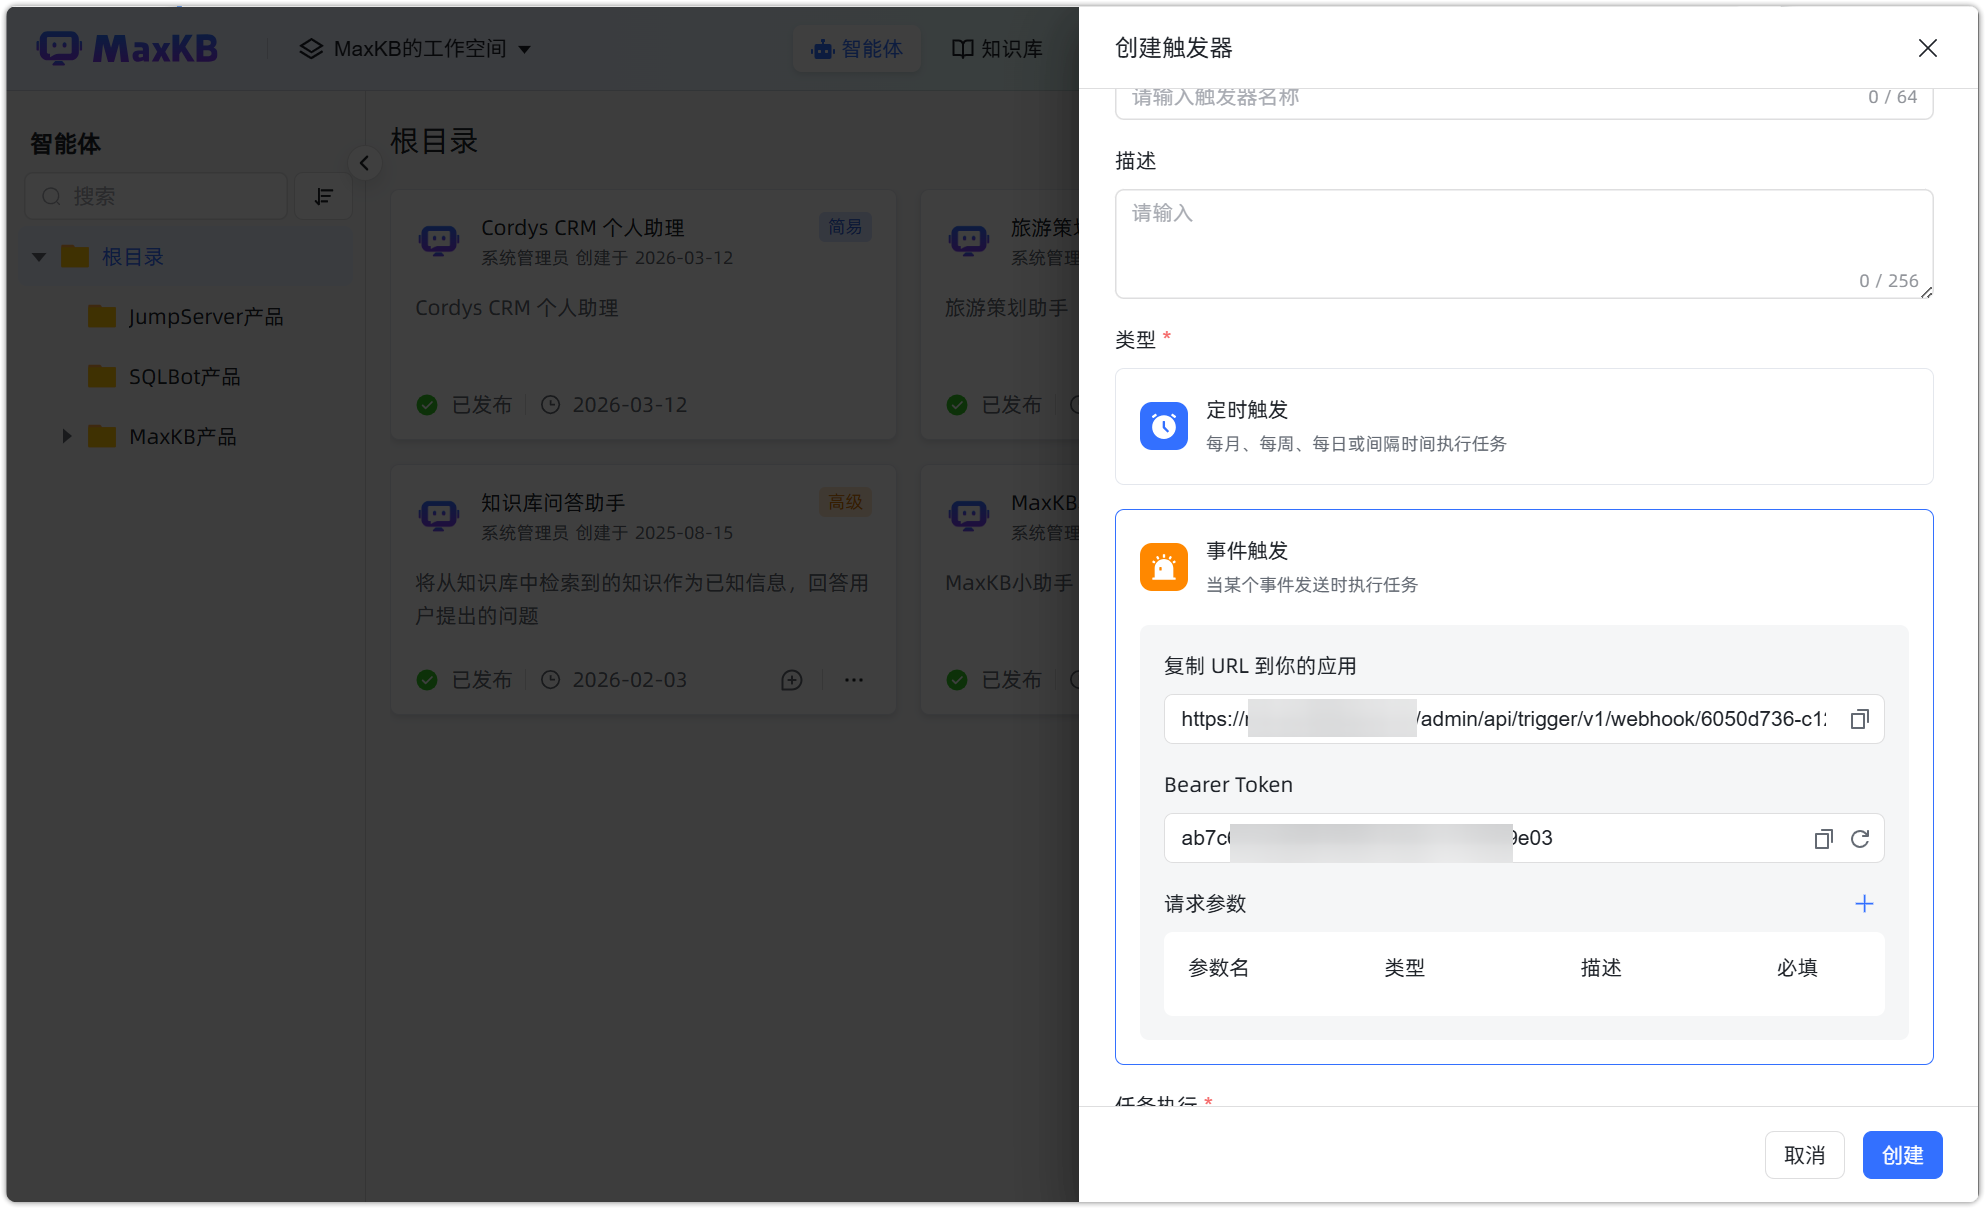This screenshot has height=1208, width=1985.
Task: Refresh the Bearer Token with the regenerate icon
Action: pyautogui.click(x=1860, y=838)
